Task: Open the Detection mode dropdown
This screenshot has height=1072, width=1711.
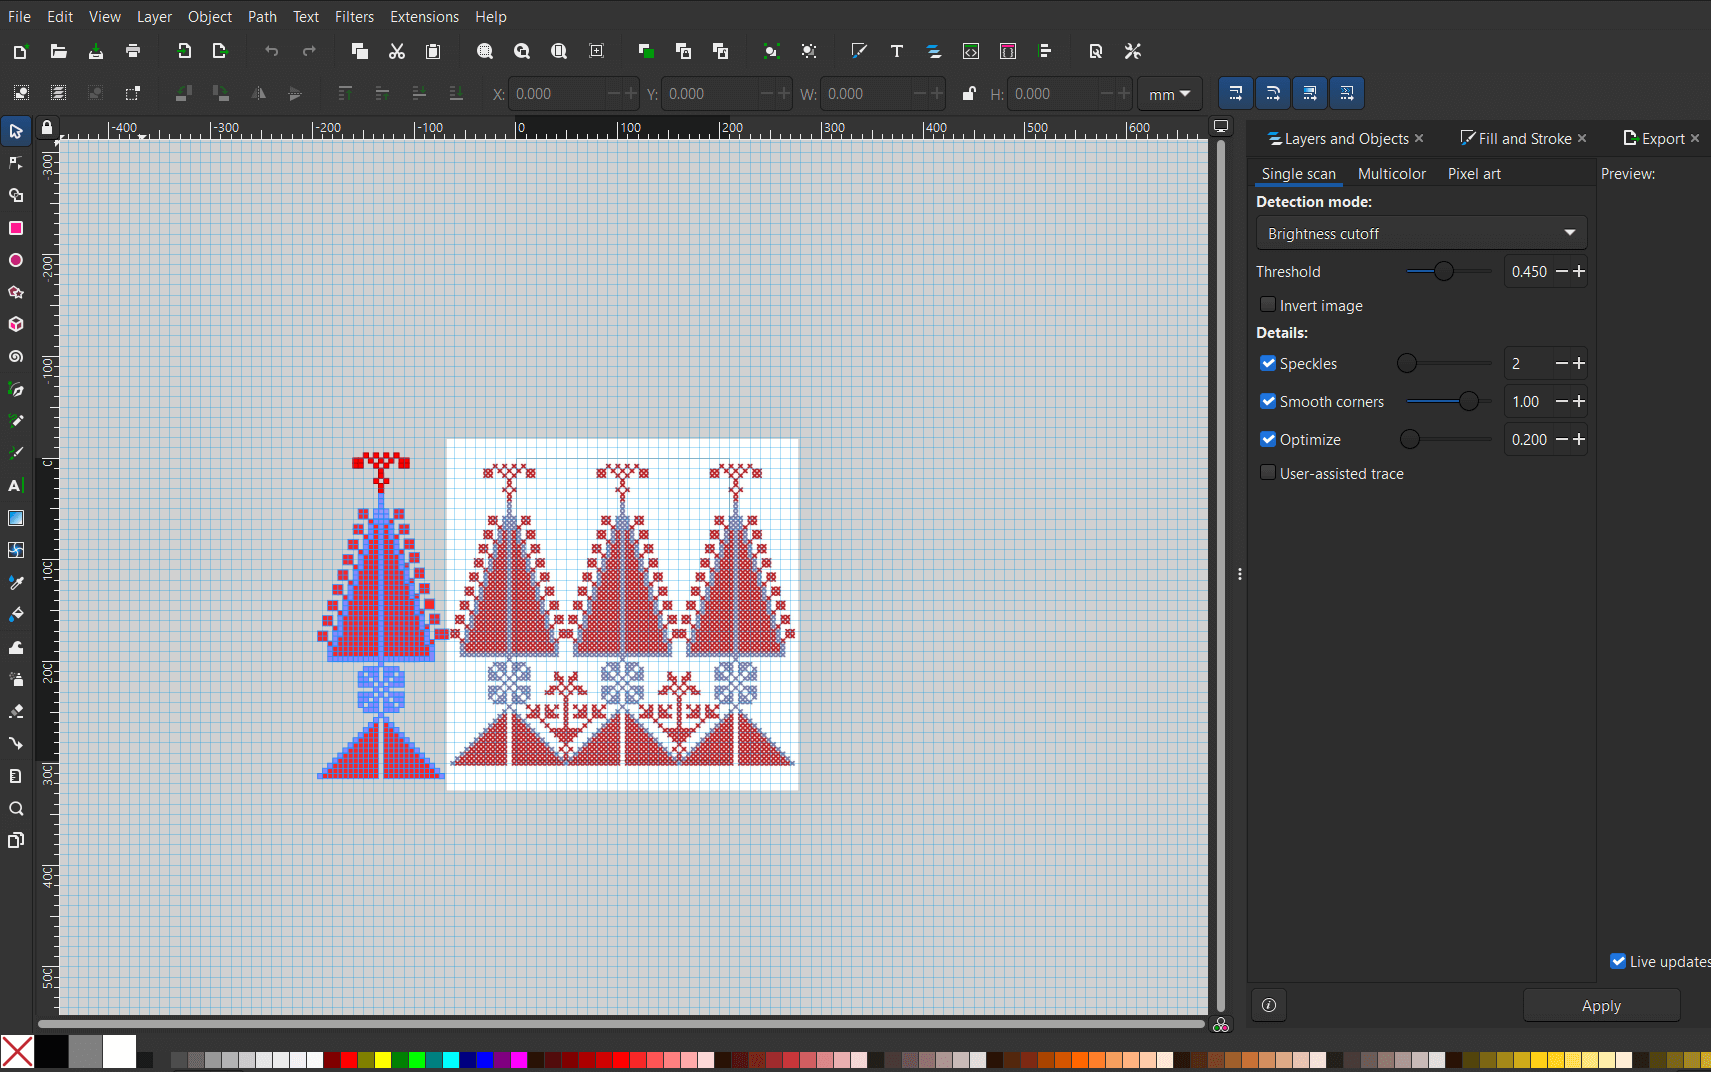Action: [1420, 233]
